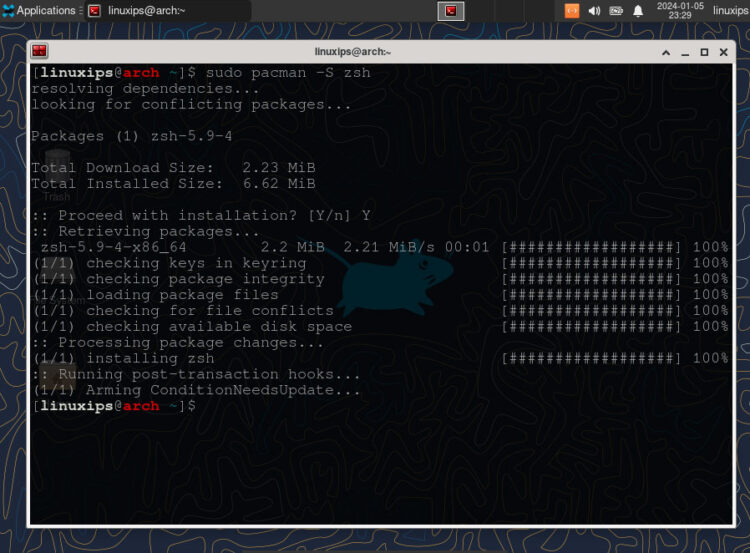Click the 'checking package integrity' line
The width and height of the screenshot is (750, 553).
tap(178, 279)
